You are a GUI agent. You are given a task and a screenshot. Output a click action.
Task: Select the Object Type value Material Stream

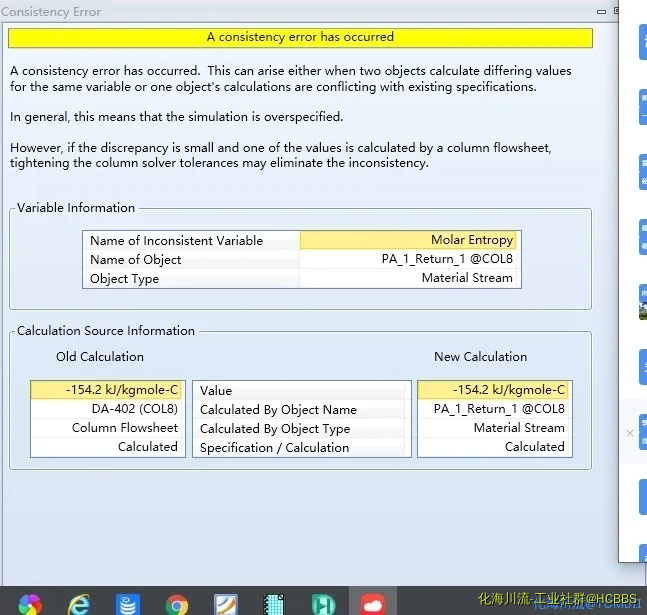tap(409, 278)
